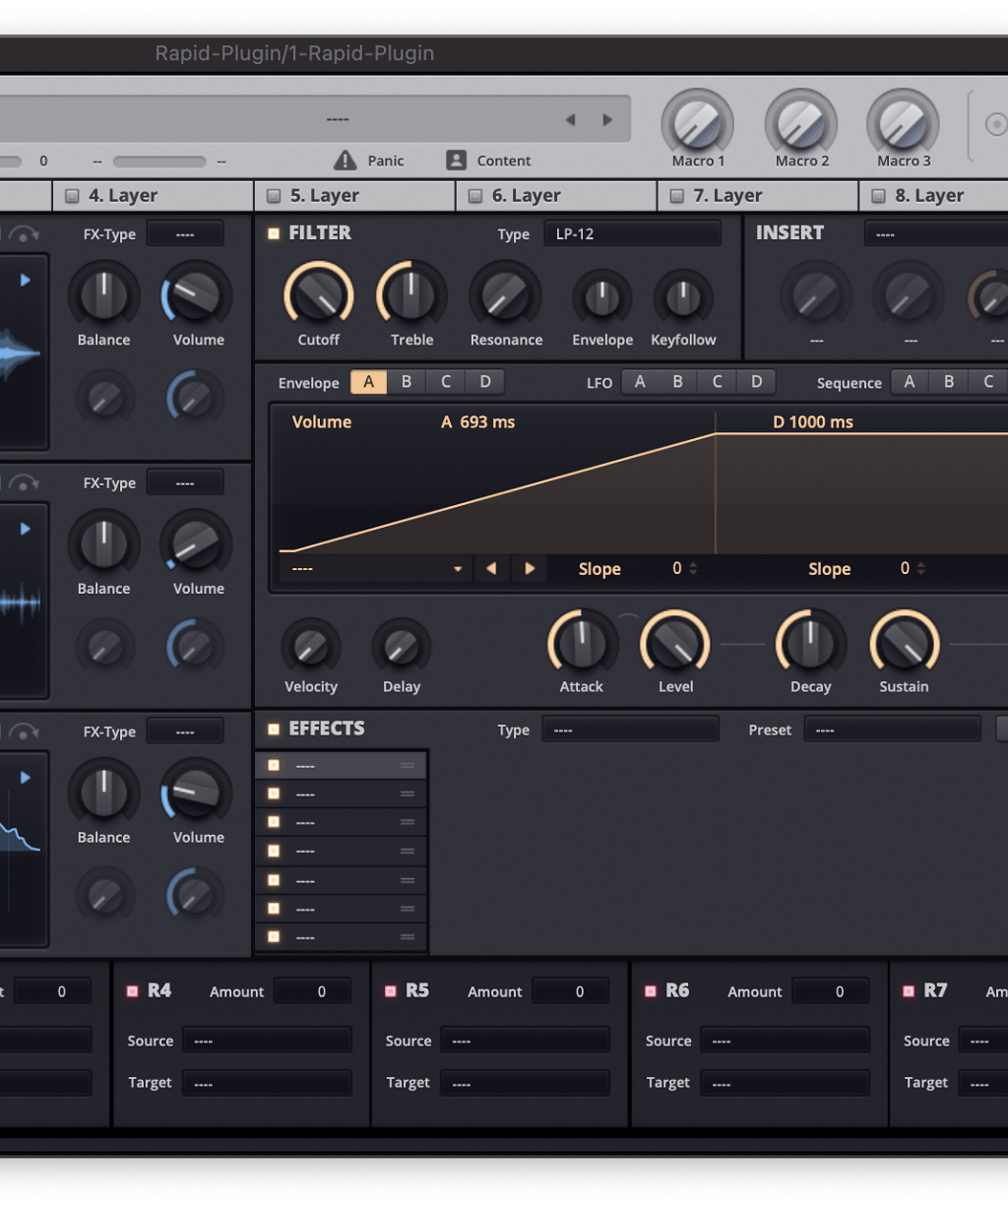Switch to Envelope tab B
1008x1208 pixels.
[407, 382]
